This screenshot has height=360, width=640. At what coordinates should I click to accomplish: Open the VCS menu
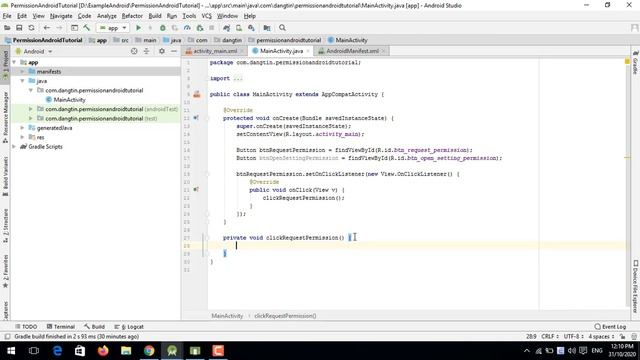click(x=207, y=16)
